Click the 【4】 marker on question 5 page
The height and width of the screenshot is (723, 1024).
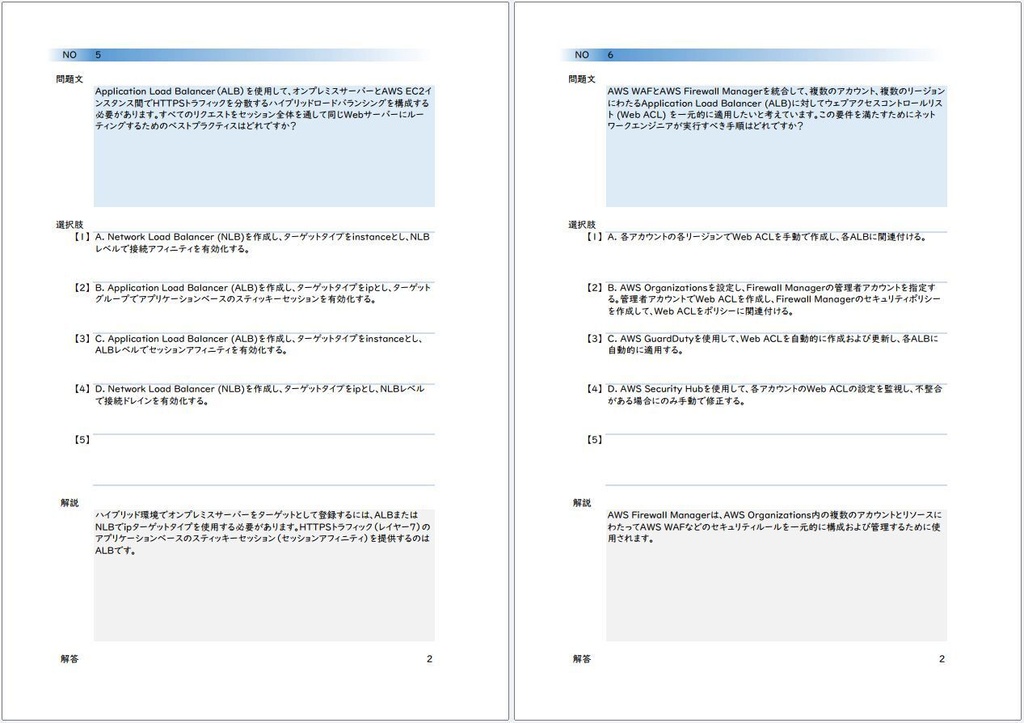[82, 389]
